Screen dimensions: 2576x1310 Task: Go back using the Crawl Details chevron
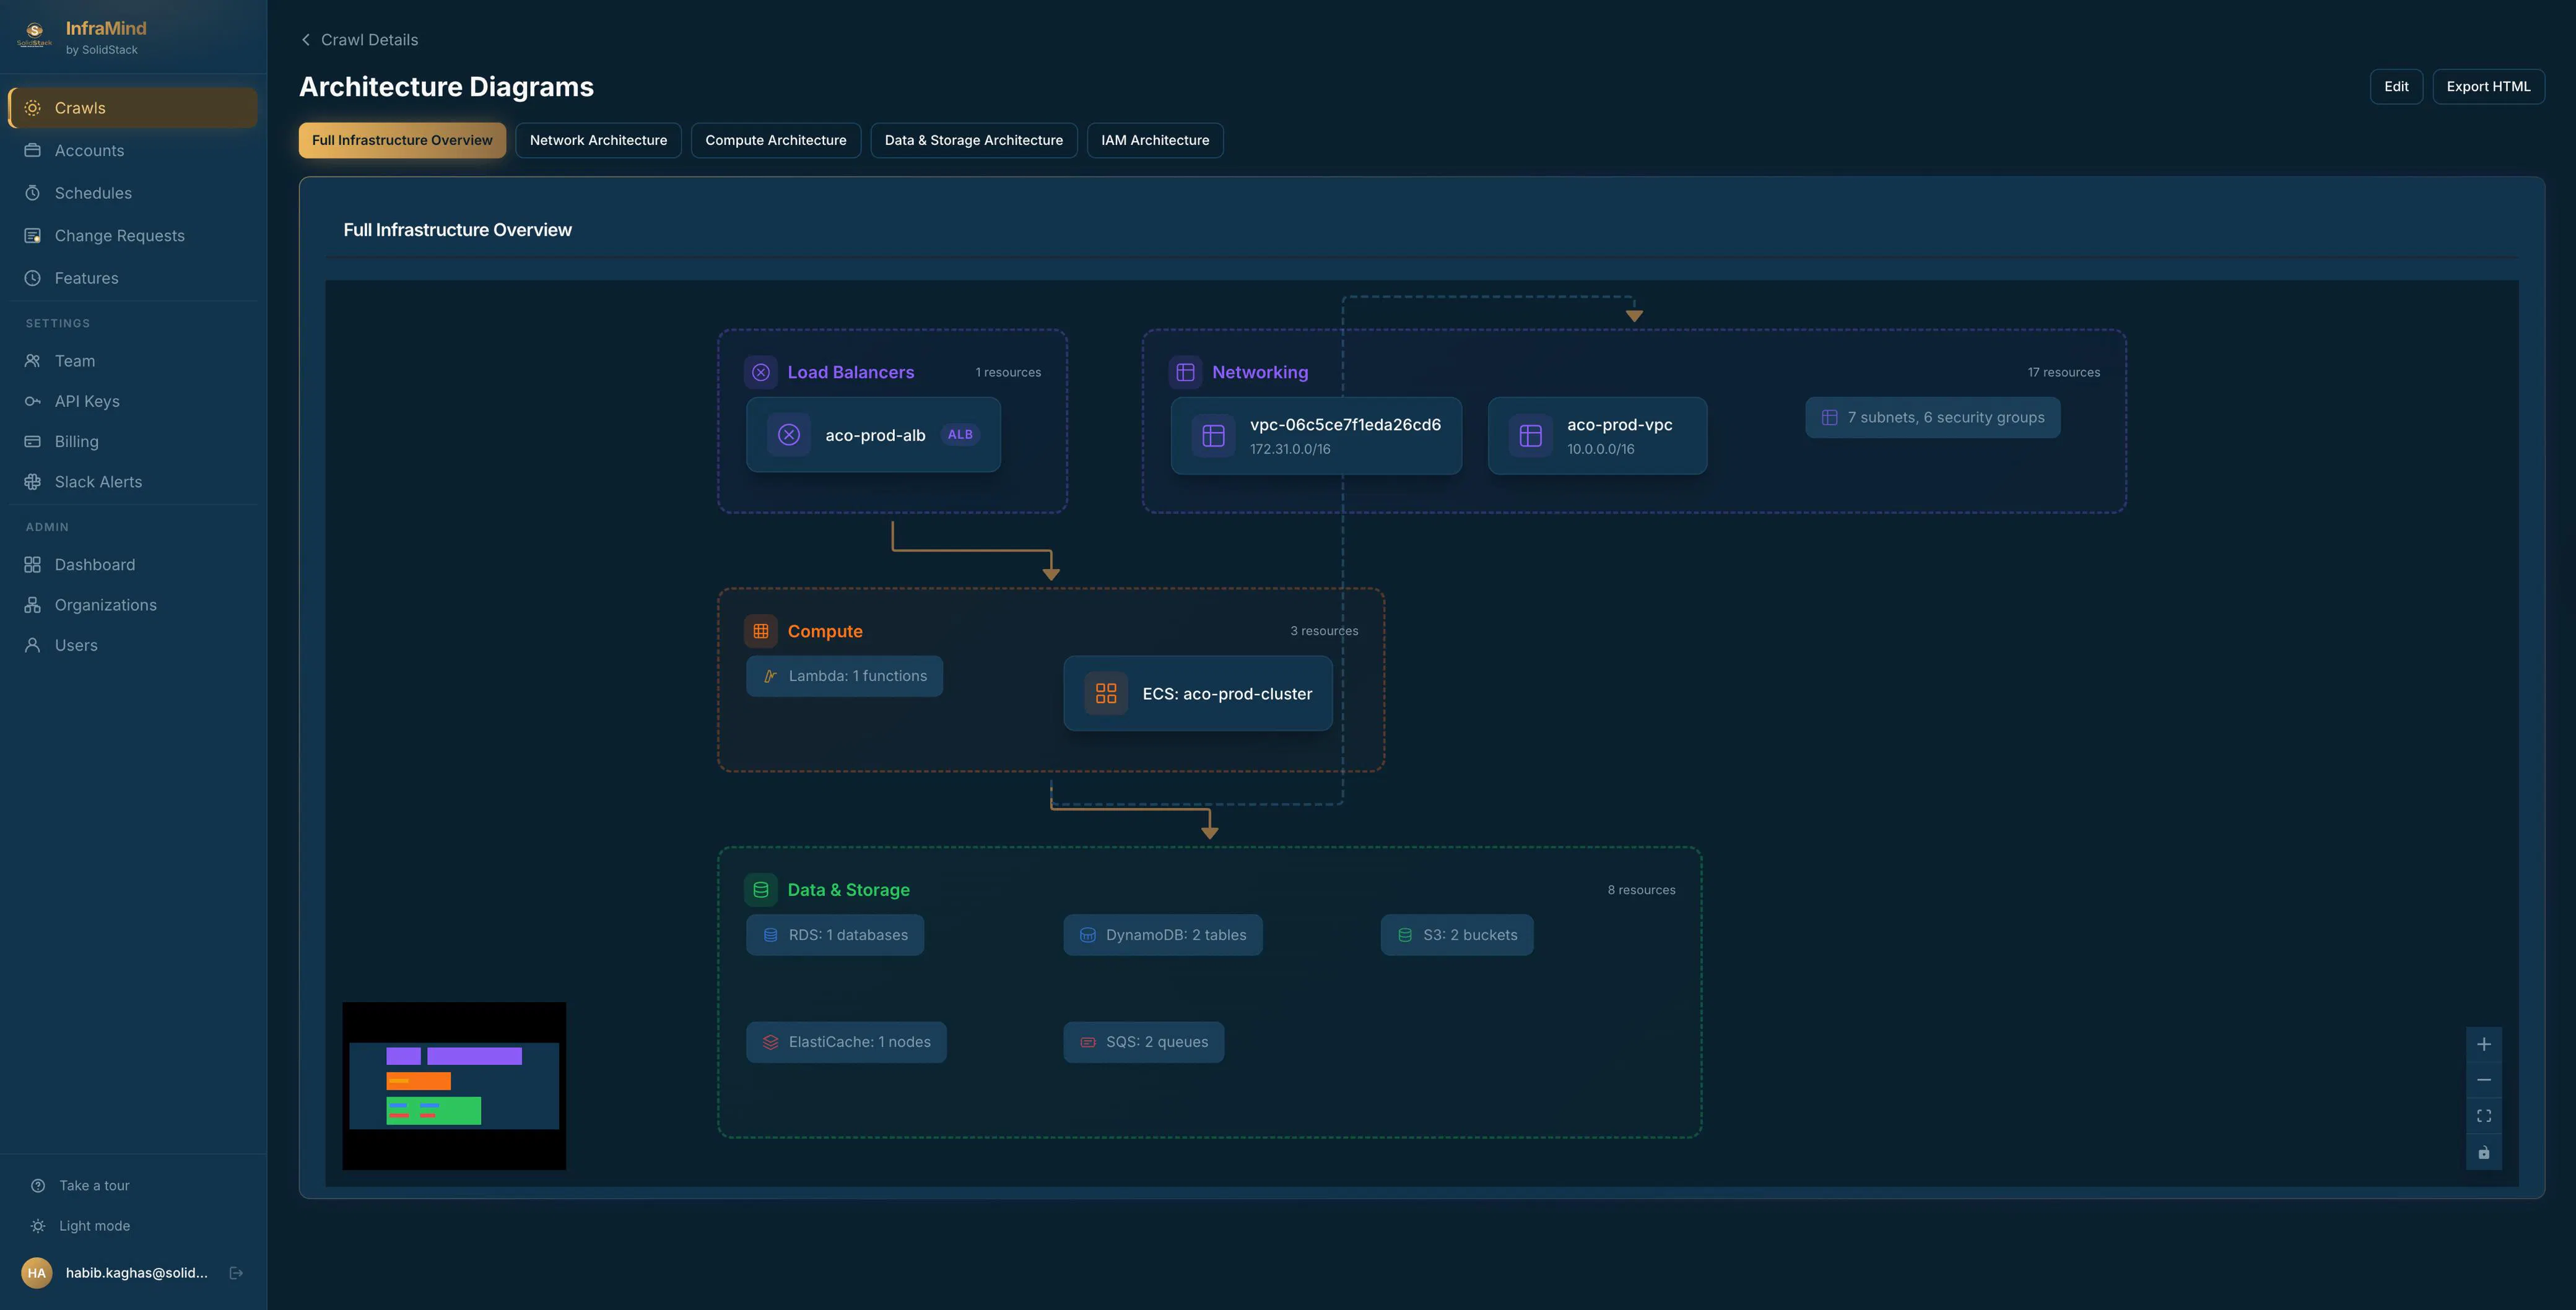[x=306, y=40]
